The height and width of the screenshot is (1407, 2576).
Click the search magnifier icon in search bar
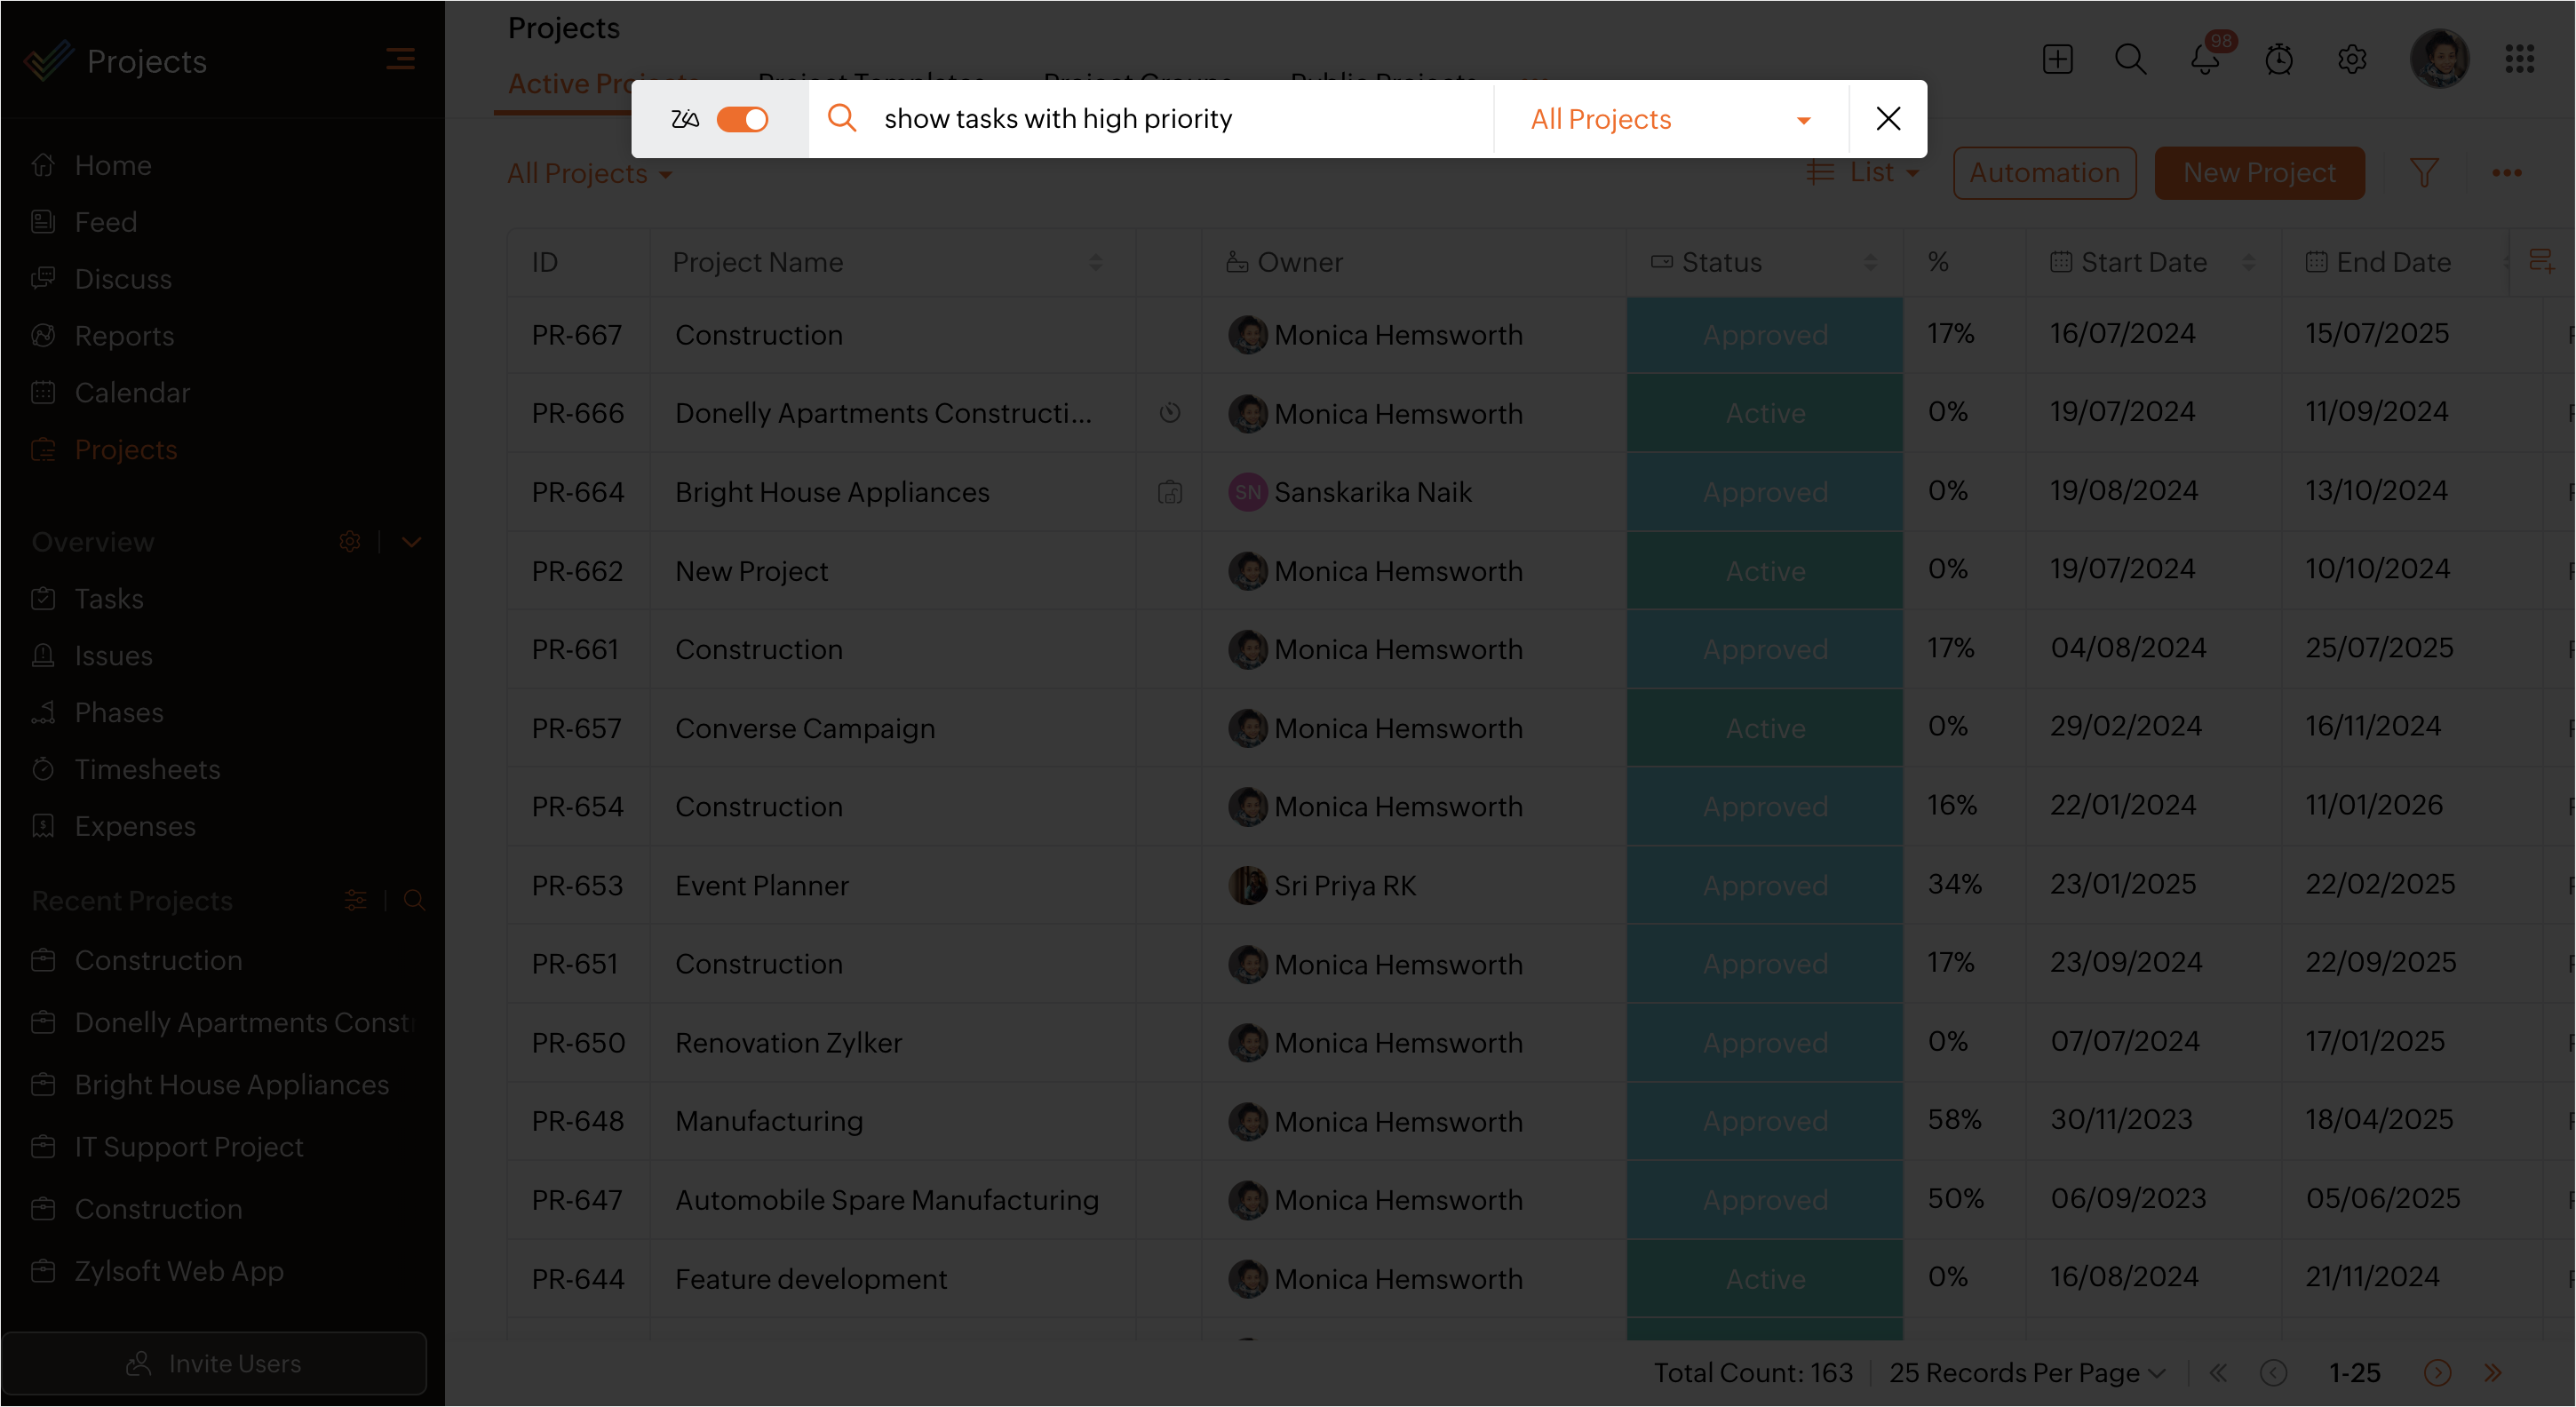coord(842,118)
